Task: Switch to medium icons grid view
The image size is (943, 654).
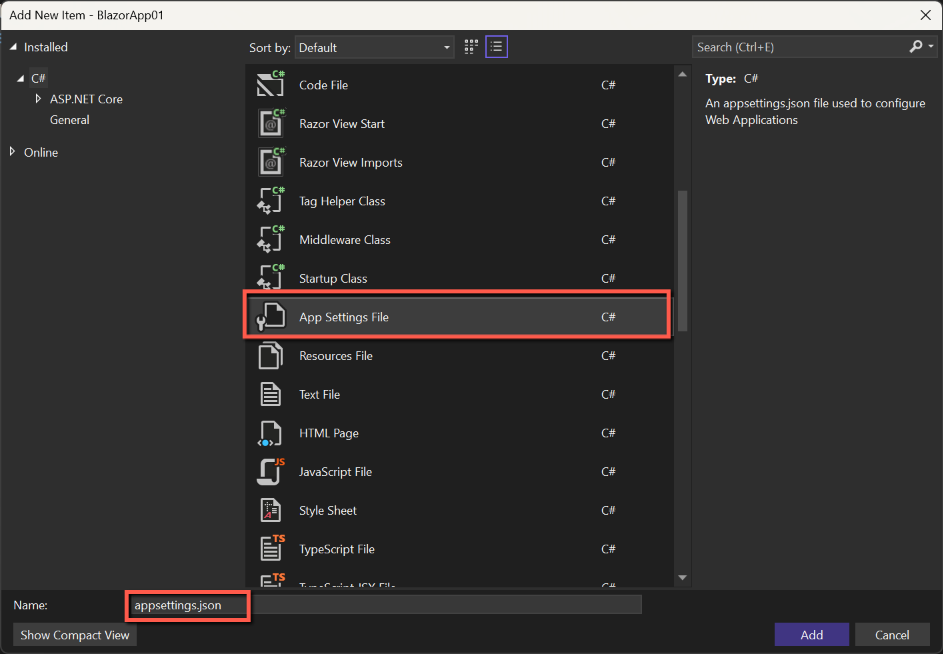Action: tap(472, 47)
